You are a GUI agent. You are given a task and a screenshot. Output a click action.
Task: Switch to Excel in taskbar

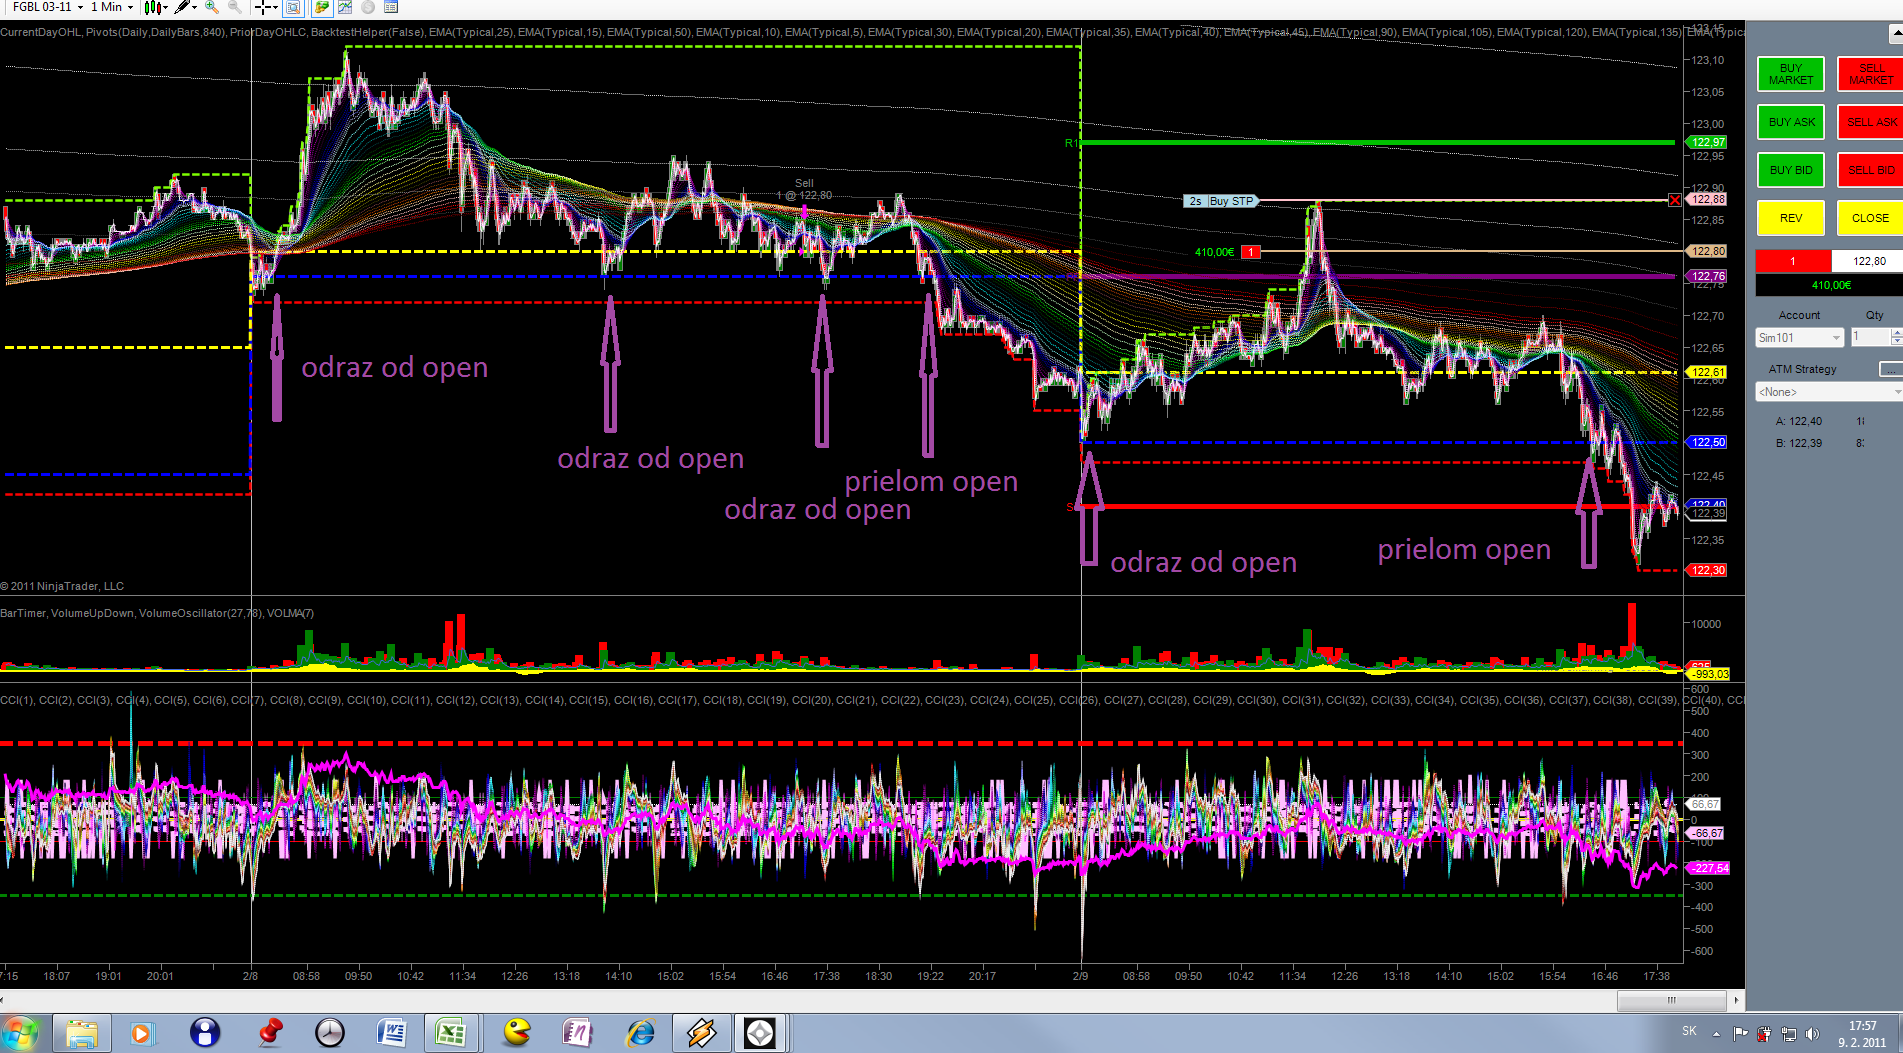tap(451, 1033)
